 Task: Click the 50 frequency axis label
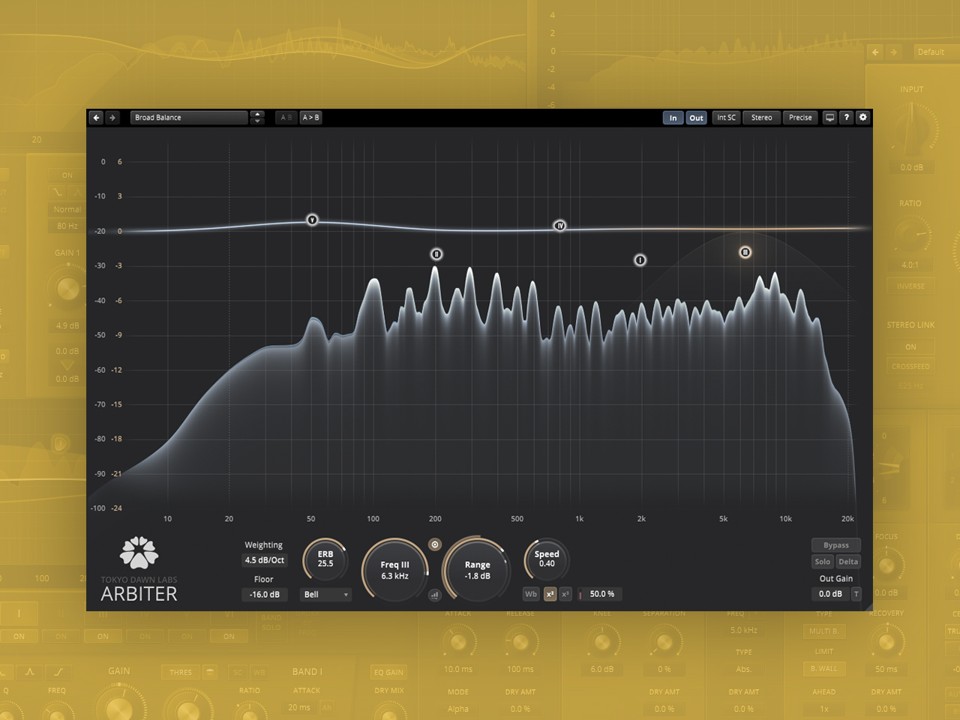[311, 519]
